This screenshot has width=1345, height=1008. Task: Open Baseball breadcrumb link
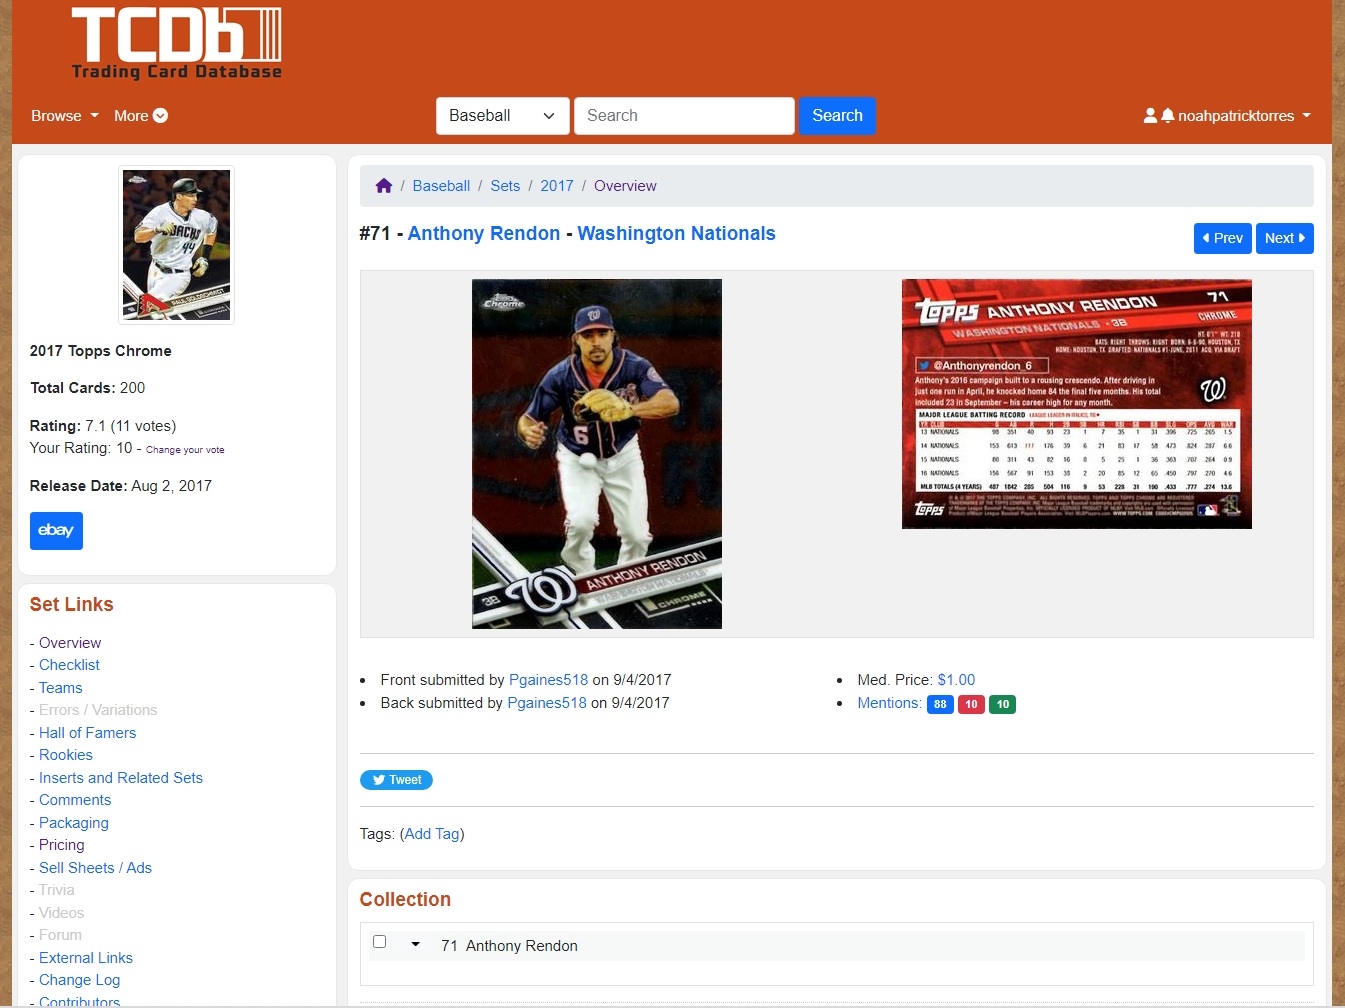pyautogui.click(x=441, y=186)
